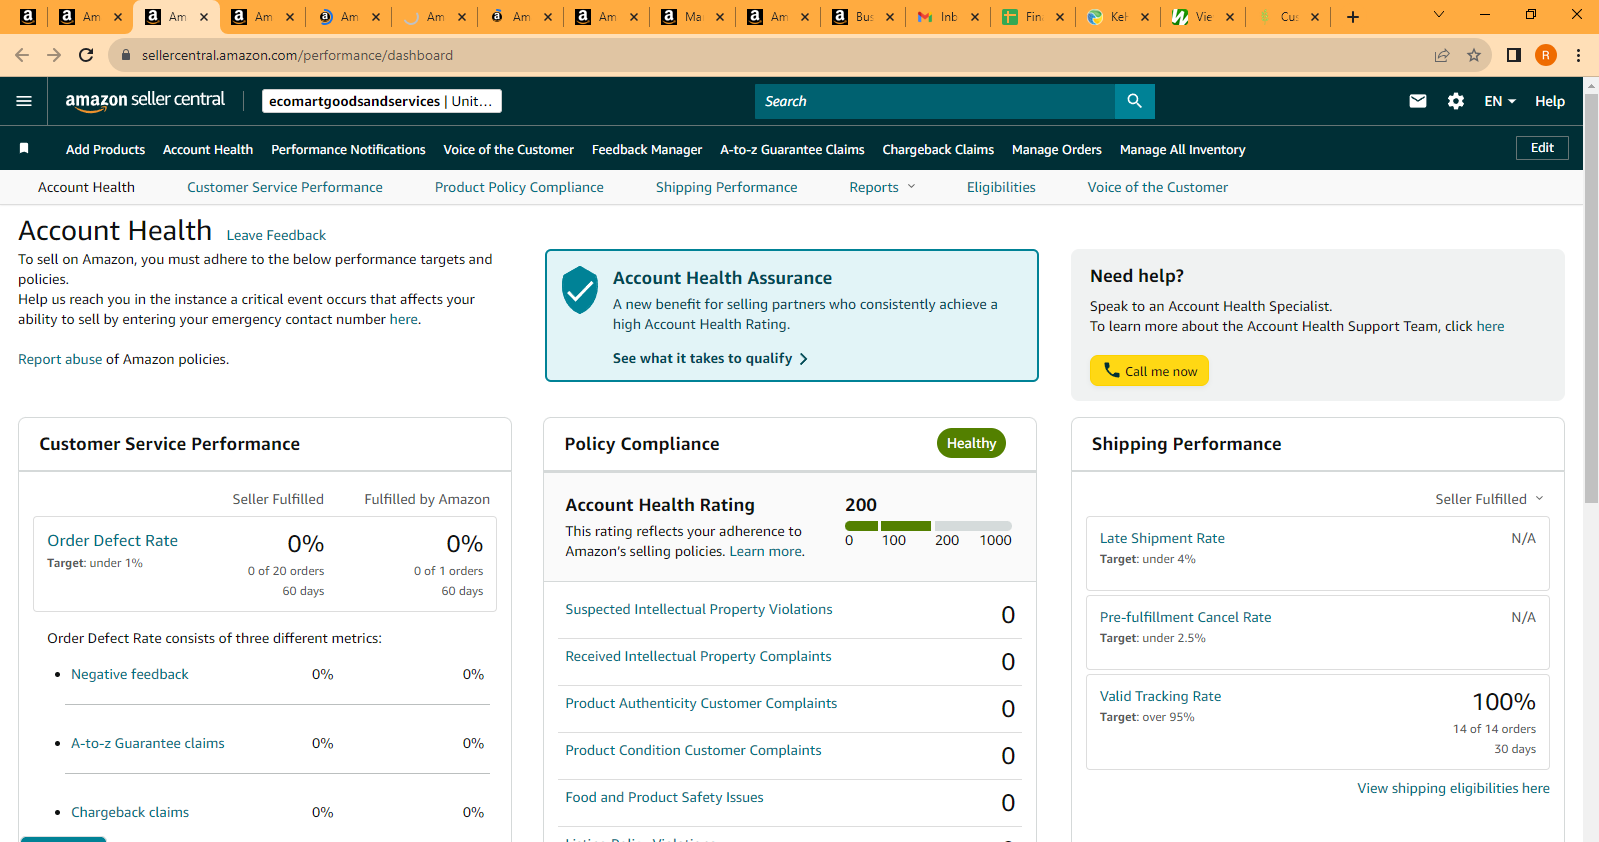Open Add Products menu item
Image resolution: width=1599 pixels, height=842 pixels.
point(105,149)
